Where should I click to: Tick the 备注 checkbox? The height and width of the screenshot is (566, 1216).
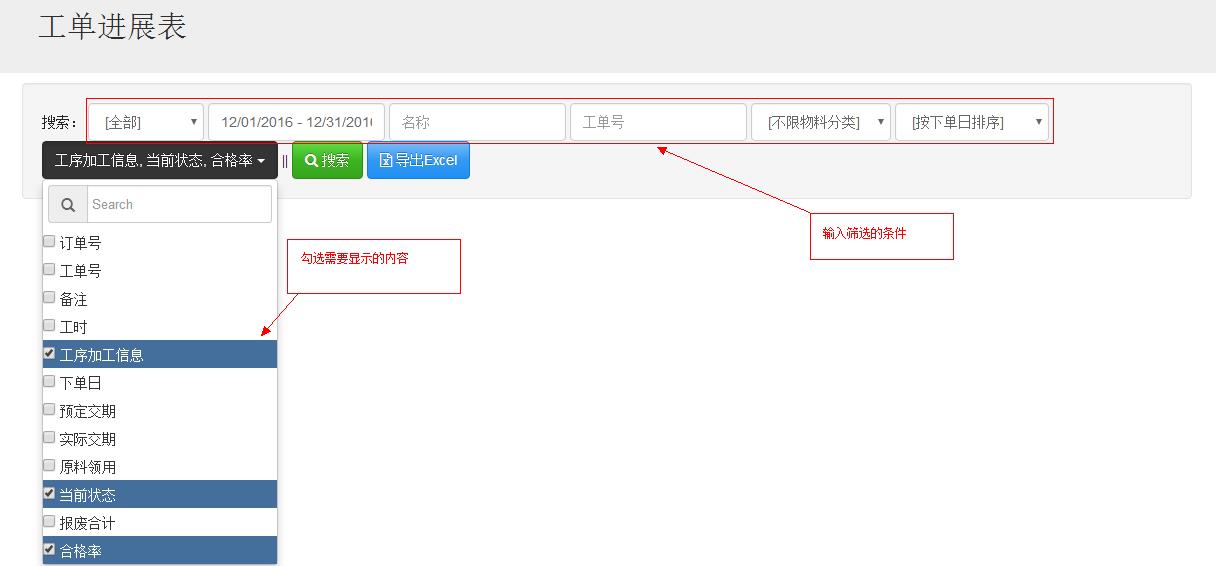pyautogui.click(x=49, y=298)
